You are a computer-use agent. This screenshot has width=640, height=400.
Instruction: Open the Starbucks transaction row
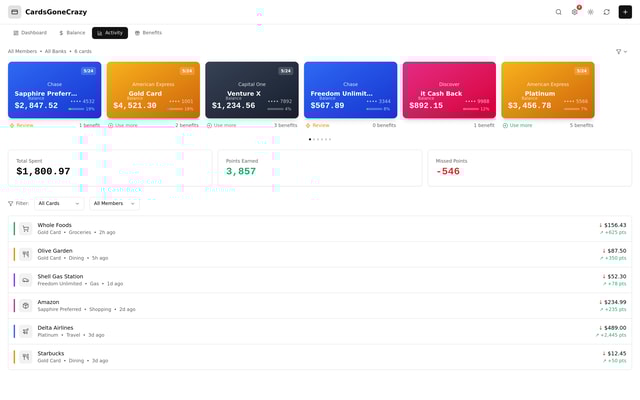pyautogui.click(x=320, y=357)
